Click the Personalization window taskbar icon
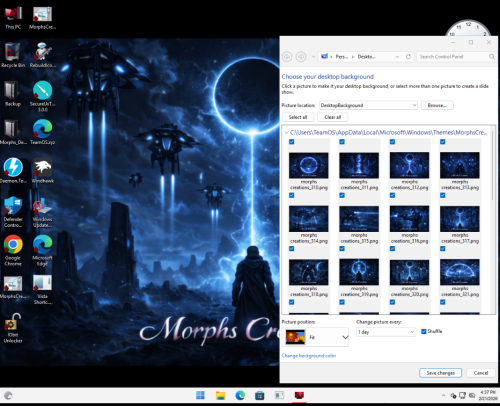This screenshot has height=406, width=500. 299,395
